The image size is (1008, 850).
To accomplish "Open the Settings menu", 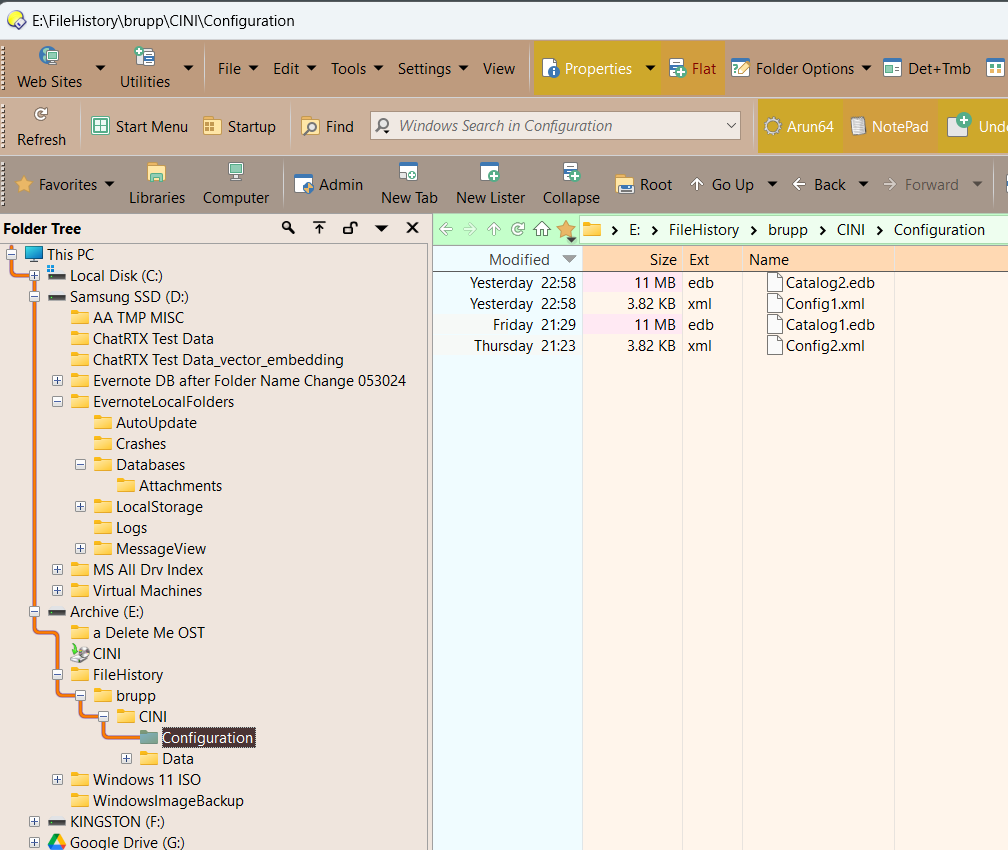I will (x=432, y=69).
